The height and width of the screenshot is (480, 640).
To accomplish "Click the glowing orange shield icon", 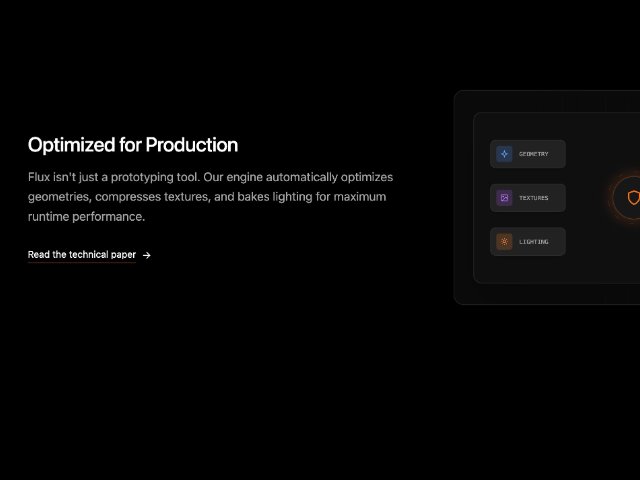I will coord(632,198).
